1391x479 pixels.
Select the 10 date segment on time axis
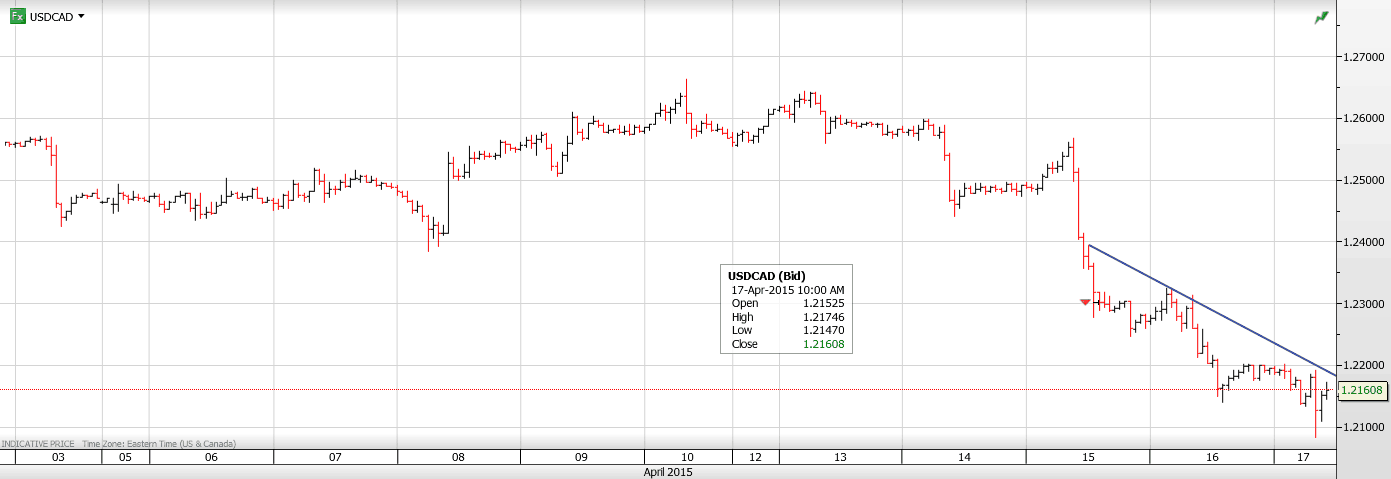tap(688, 457)
